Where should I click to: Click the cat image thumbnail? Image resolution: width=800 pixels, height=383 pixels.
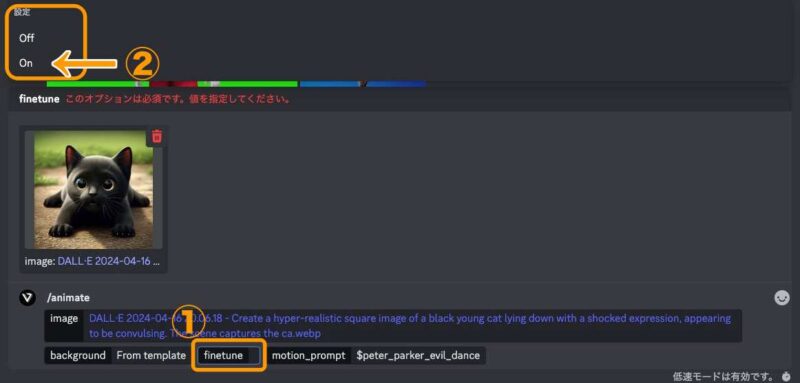tap(93, 189)
